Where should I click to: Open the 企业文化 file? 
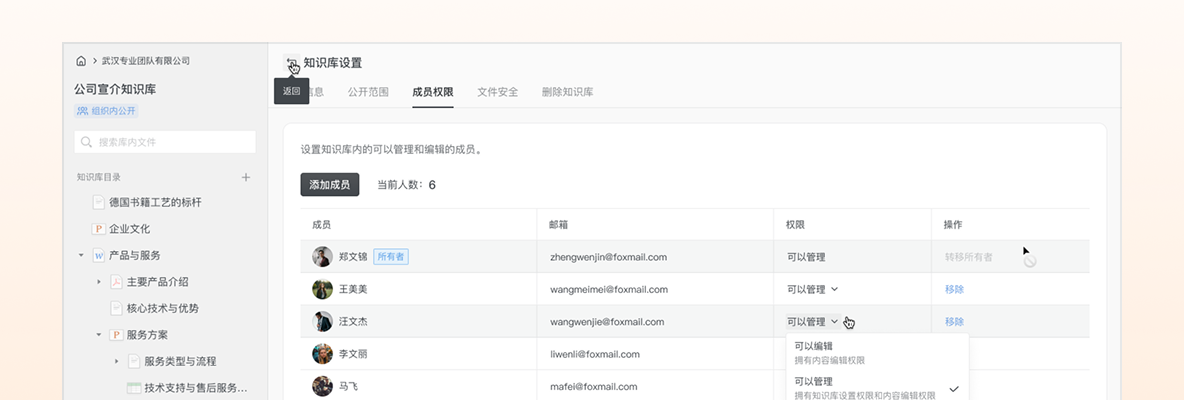pos(129,229)
